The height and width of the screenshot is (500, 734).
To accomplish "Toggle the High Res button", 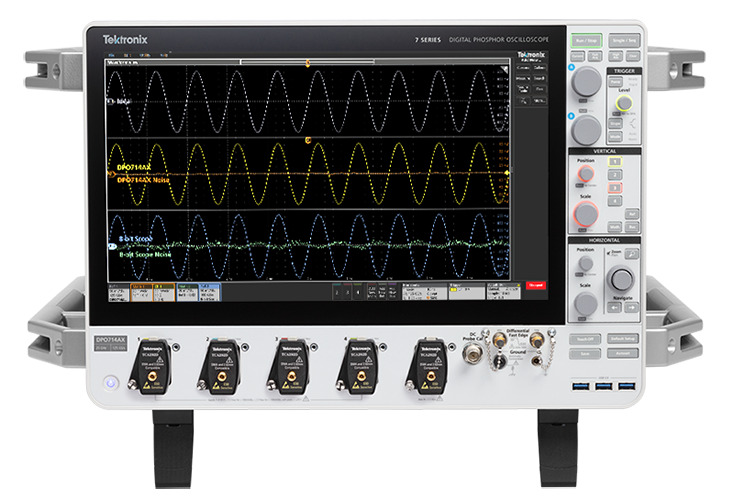I will [x=615, y=57].
